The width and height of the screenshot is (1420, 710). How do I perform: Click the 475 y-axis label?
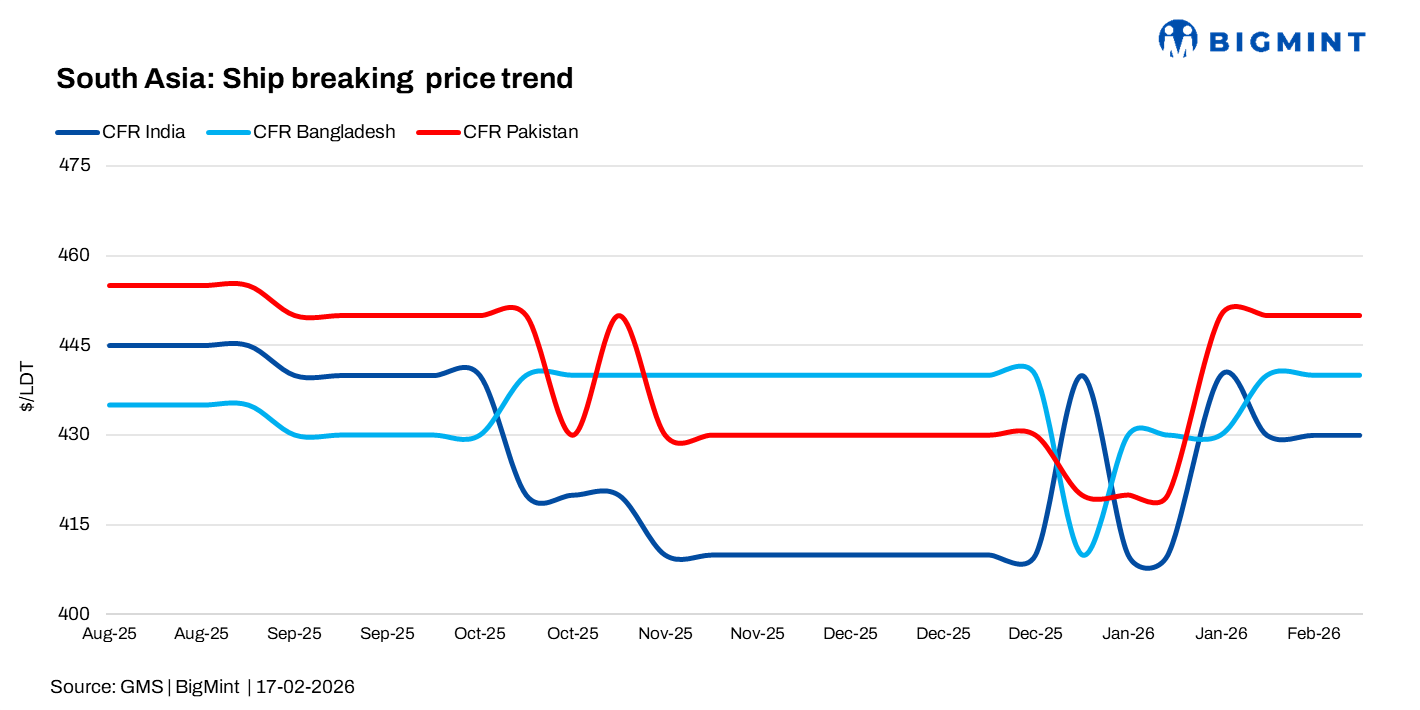tap(76, 165)
